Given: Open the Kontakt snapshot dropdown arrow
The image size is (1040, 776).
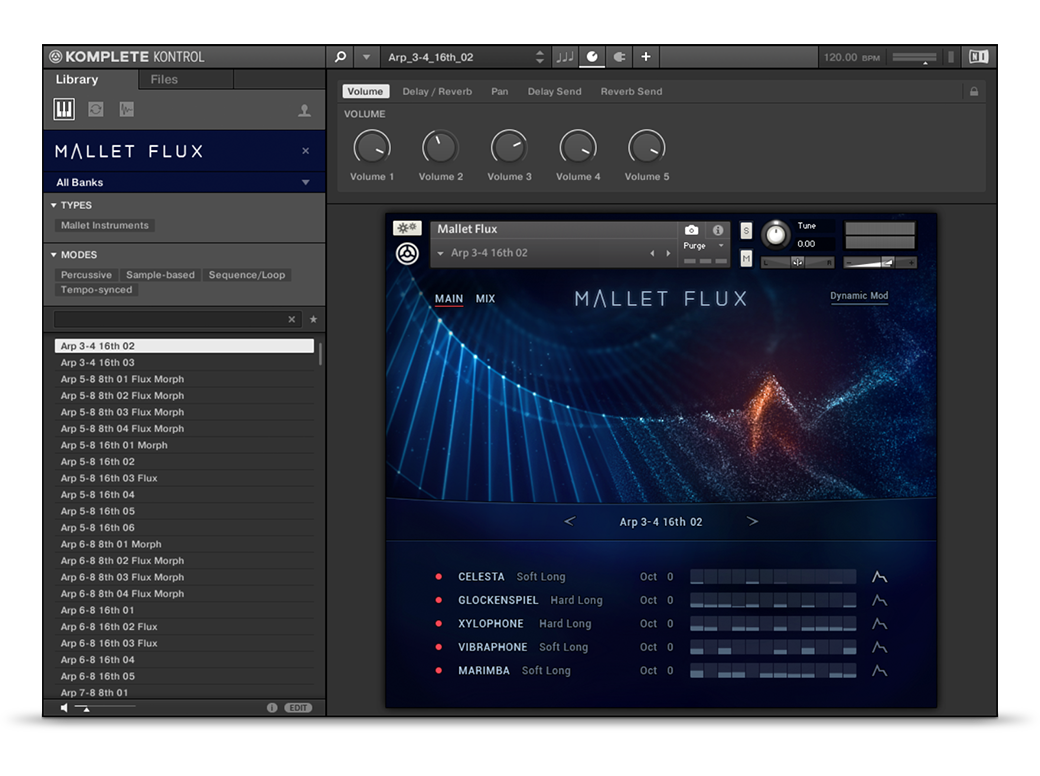Looking at the screenshot, I should [440, 253].
